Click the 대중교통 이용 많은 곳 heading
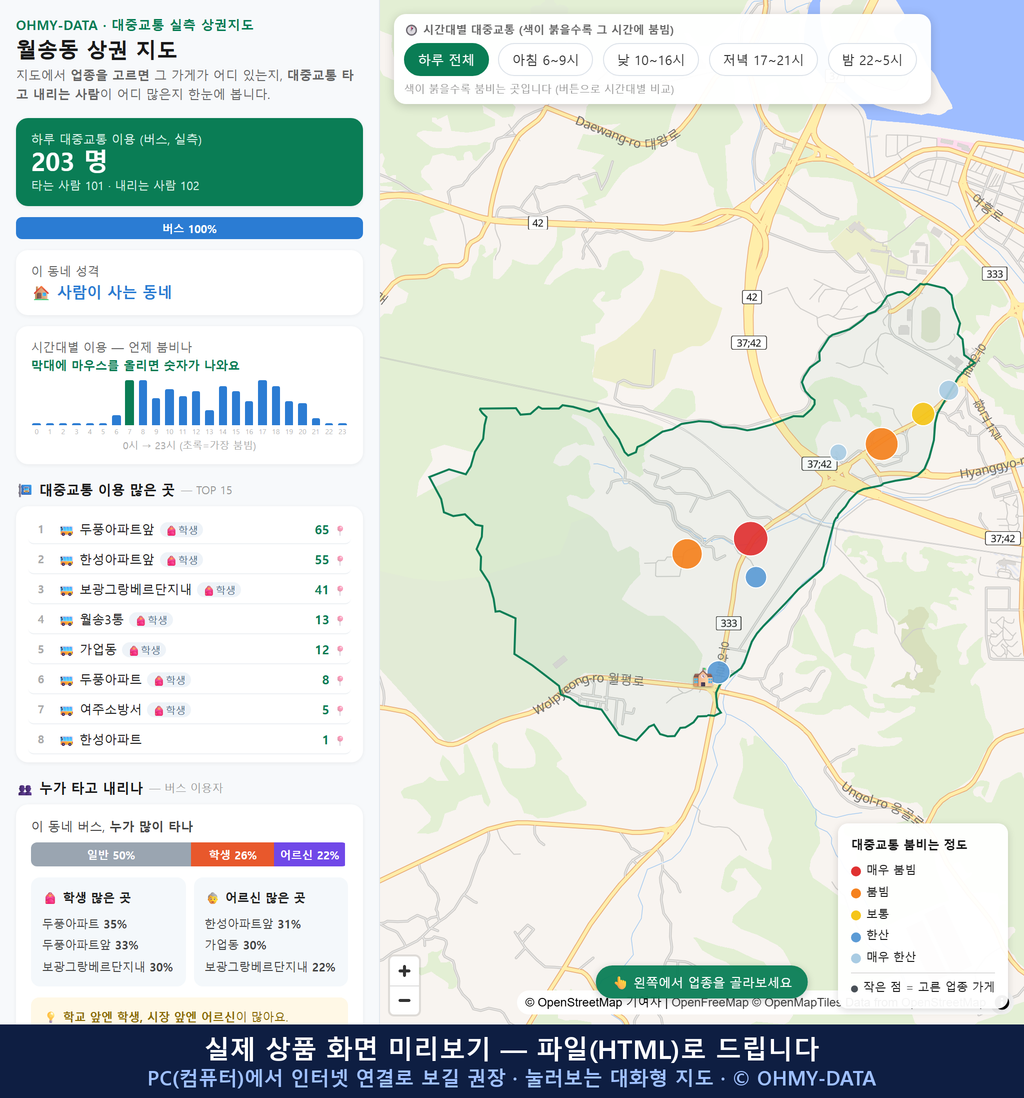Viewport: 1024px width, 1098px height. (107, 490)
